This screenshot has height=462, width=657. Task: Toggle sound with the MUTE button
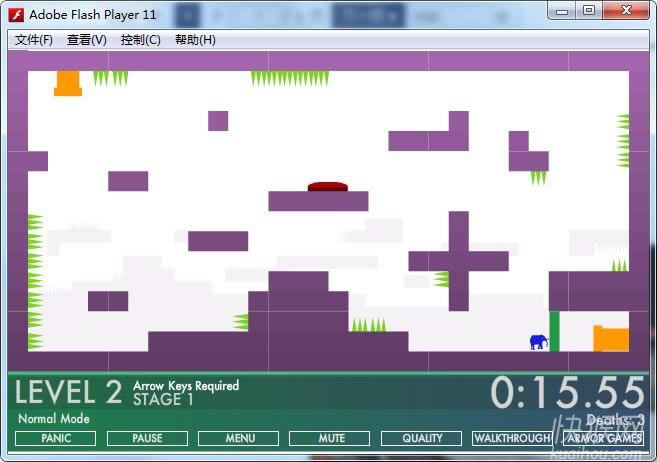coord(331,438)
